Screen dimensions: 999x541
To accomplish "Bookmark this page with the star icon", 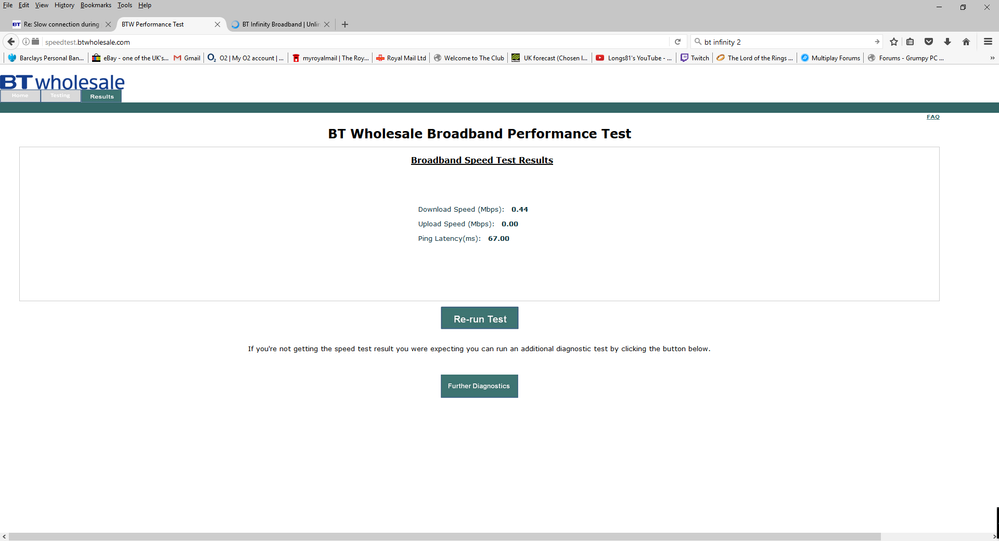I will 893,42.
